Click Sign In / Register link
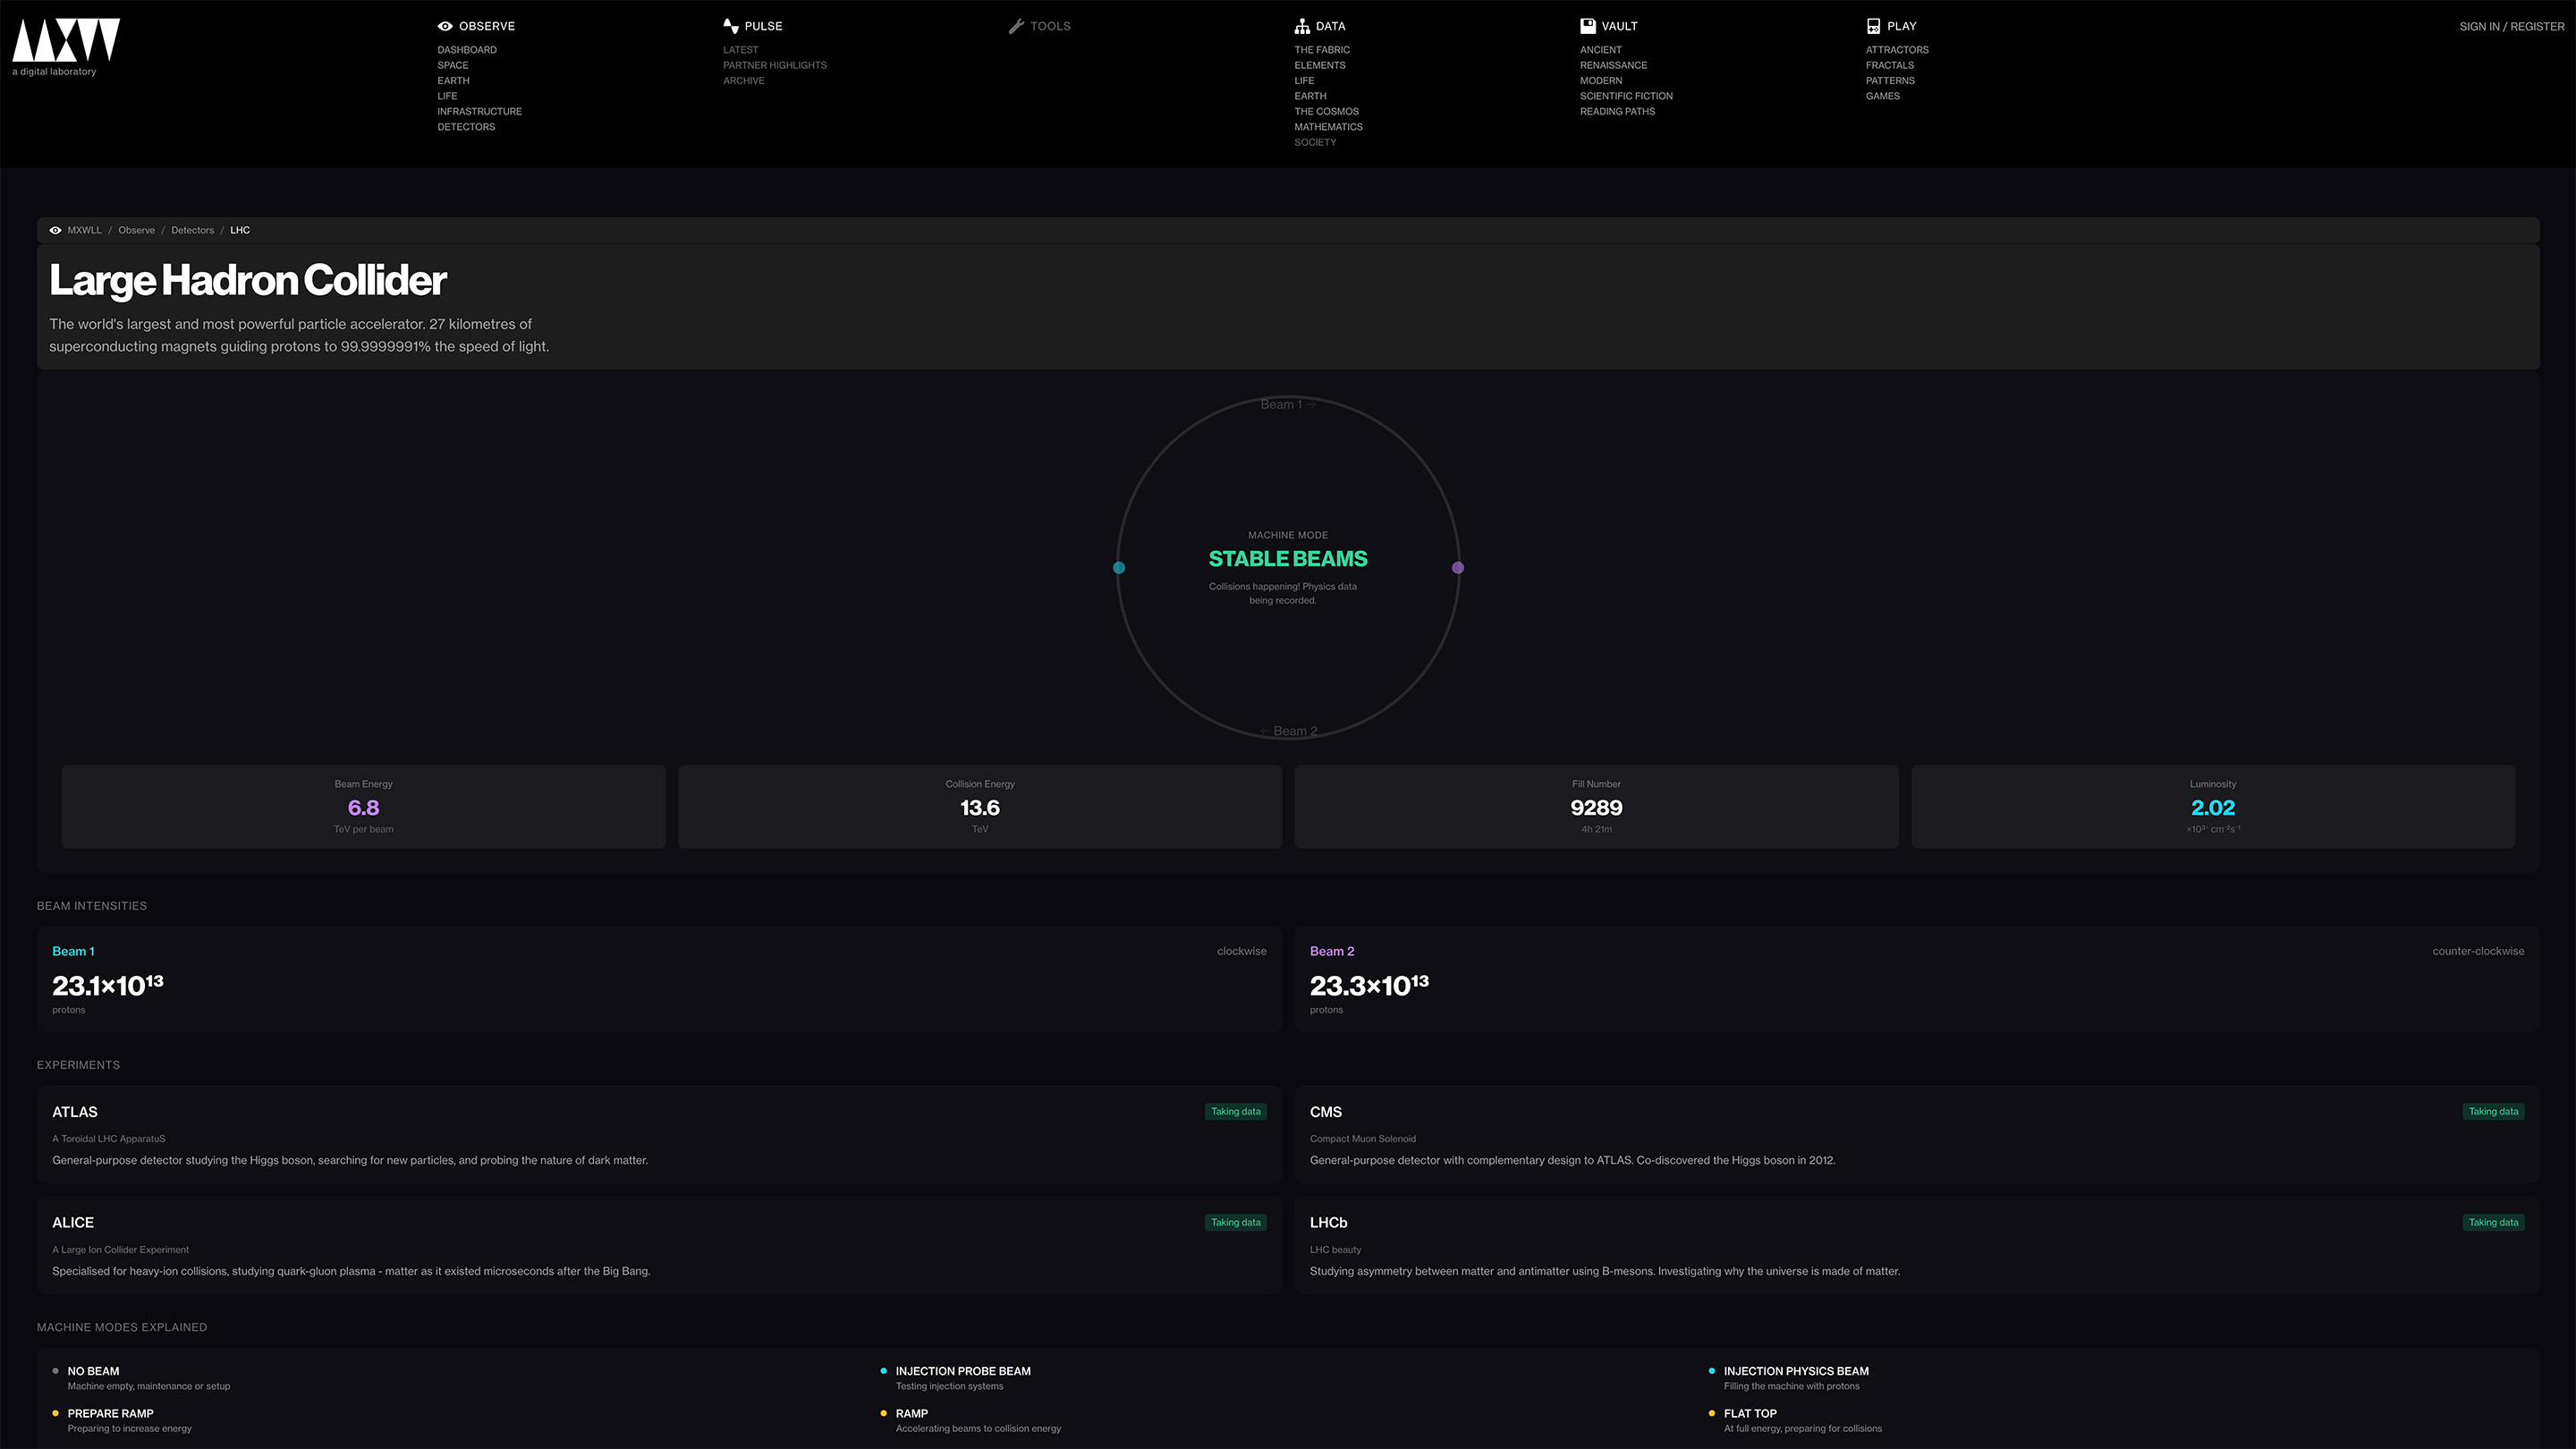 [x=2511, y=27]
